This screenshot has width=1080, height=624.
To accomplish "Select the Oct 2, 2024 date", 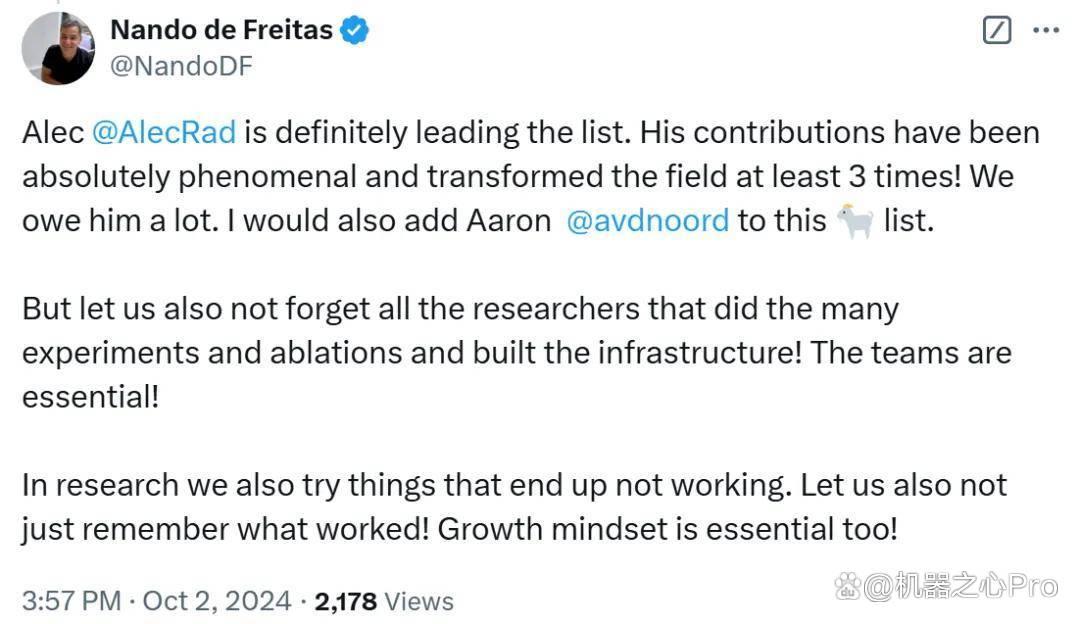I will (x=217, y=601).
